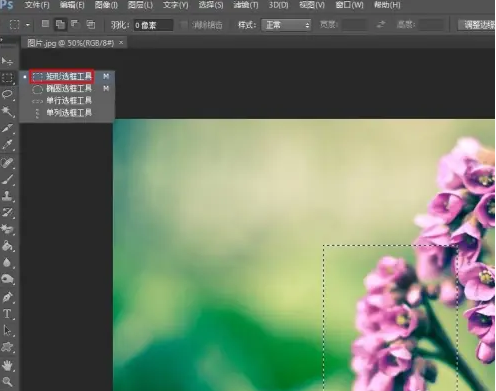Screen dimensions: 496x391
Task: Select the Rectangular Marquee tool in toolbar
Action: [7, 77]
